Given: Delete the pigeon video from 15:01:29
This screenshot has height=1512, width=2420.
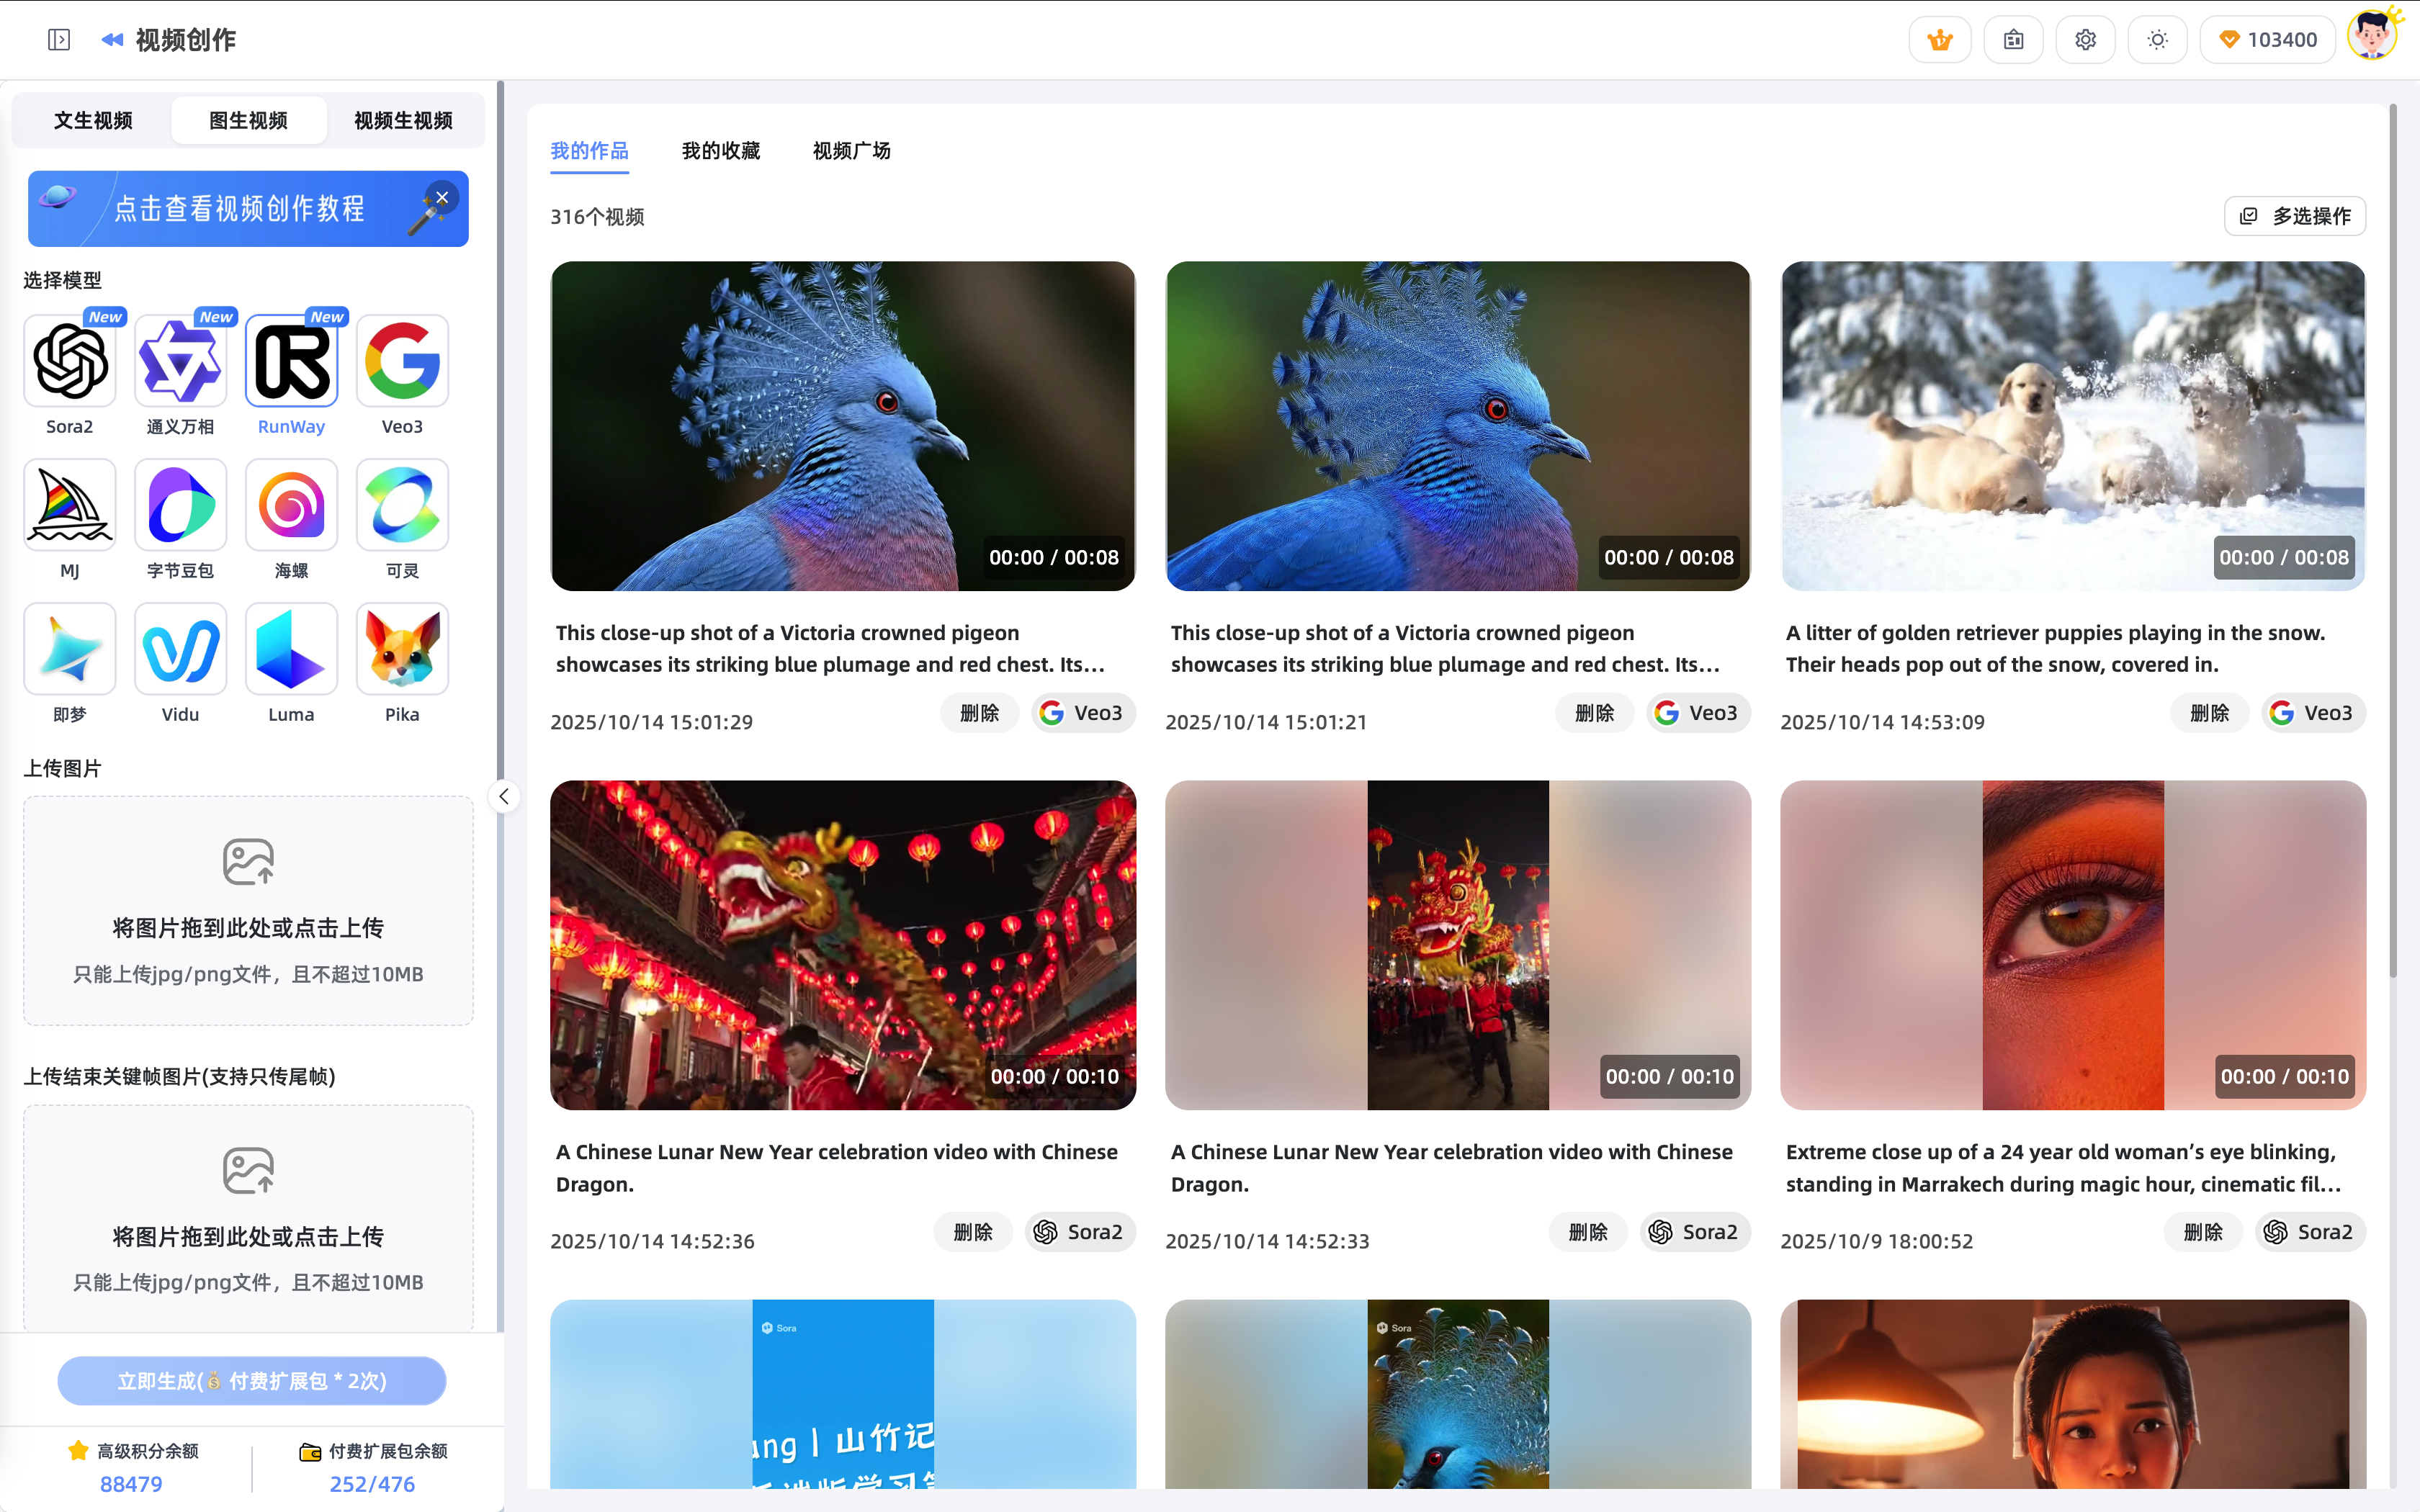Looking at the screenshot, I should point(980,713).
